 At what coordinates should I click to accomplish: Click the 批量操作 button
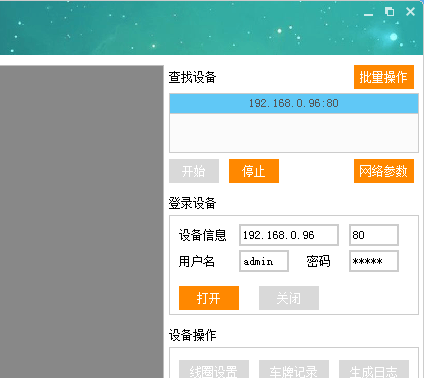coord(384,77)
